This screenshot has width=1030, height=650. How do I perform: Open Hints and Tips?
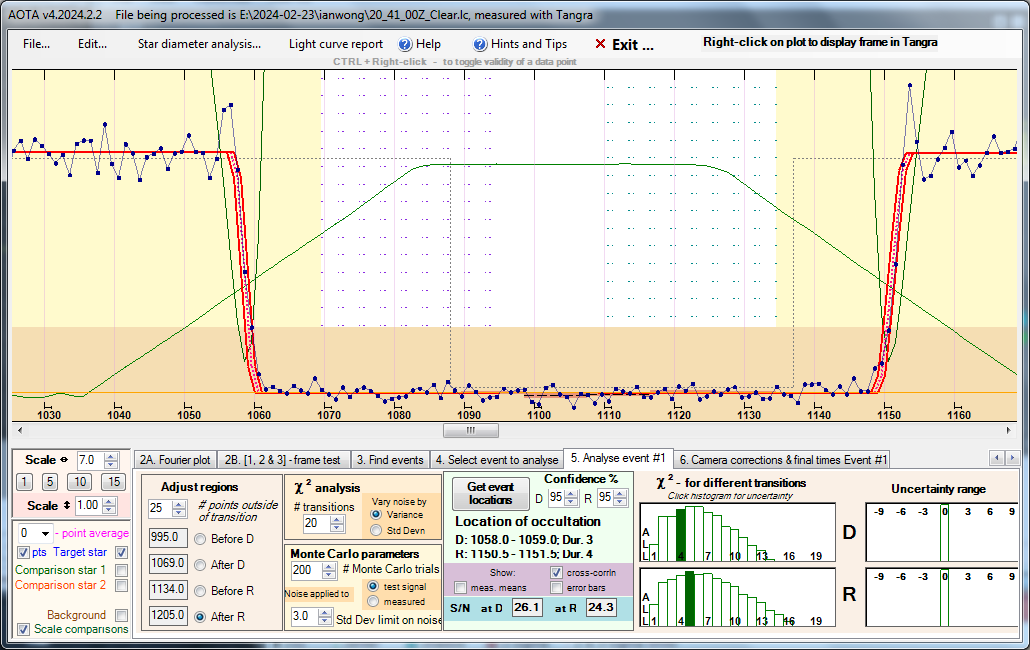528,44
